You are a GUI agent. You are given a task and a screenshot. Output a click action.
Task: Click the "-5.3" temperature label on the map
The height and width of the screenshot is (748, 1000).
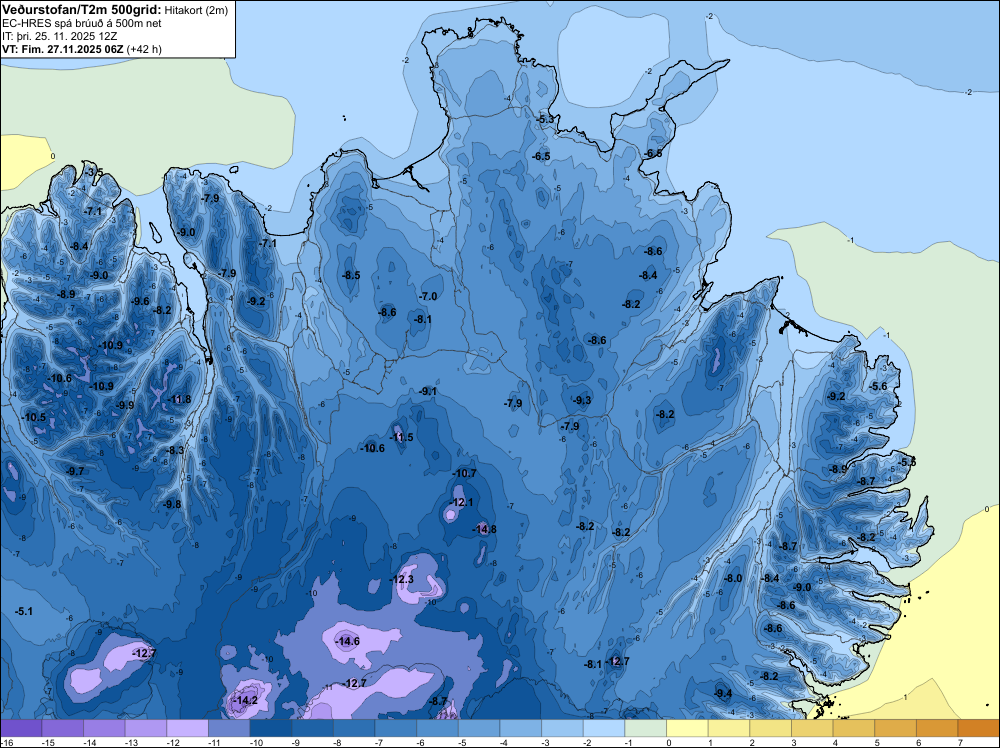tap(545, 119)
